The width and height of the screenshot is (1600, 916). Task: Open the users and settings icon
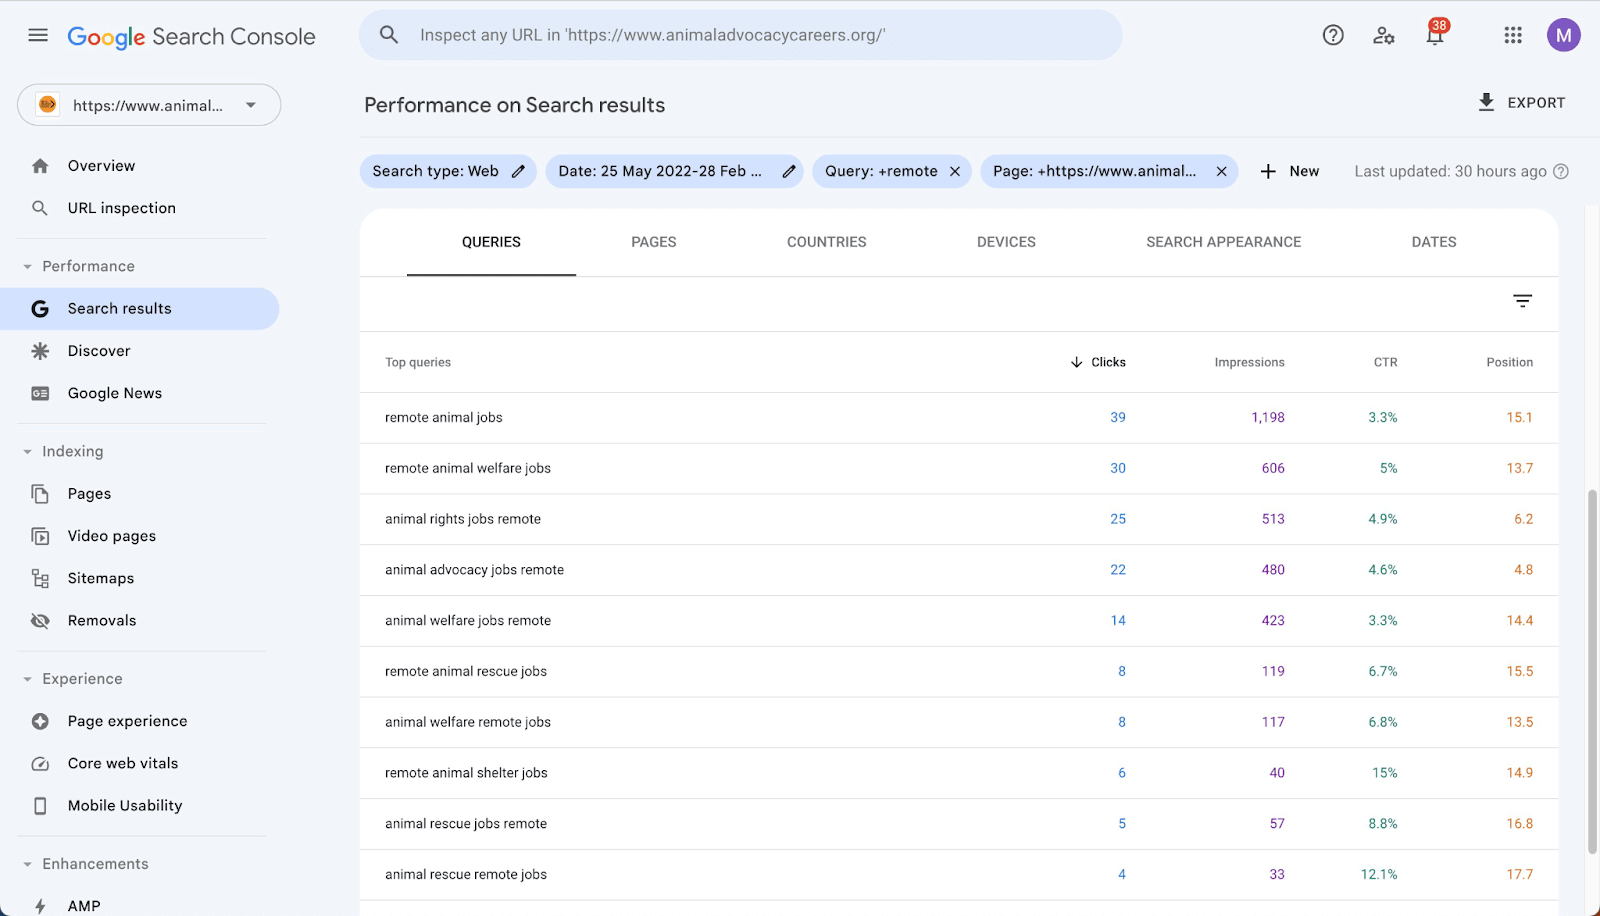pyautogui.click(x=1384, y=36)
